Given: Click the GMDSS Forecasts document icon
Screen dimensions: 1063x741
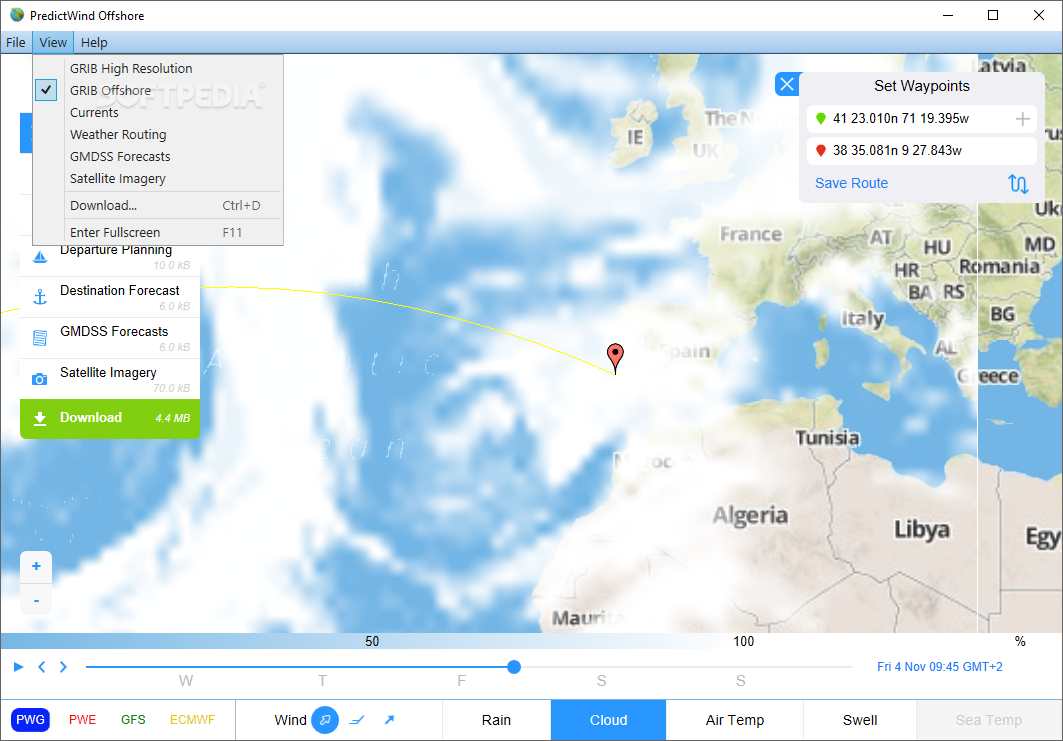Looking at the screenshot, I should click(x=40, y=338).
